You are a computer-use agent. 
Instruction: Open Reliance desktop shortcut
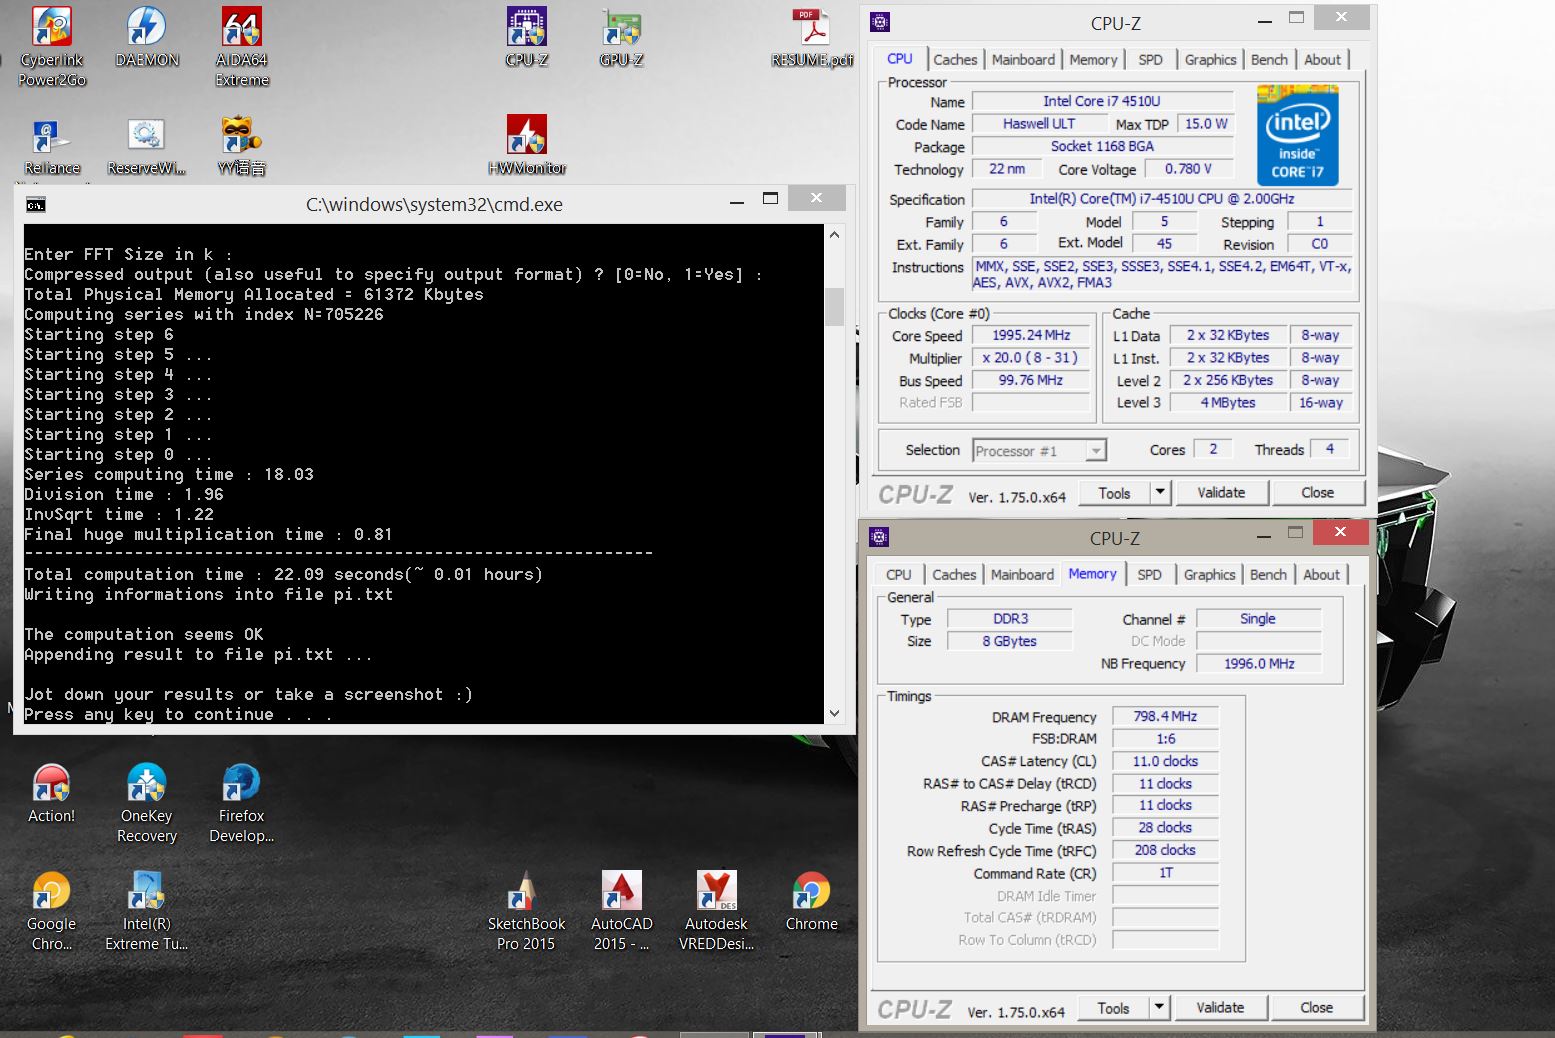pyautogui.click(x=52, y=146)
